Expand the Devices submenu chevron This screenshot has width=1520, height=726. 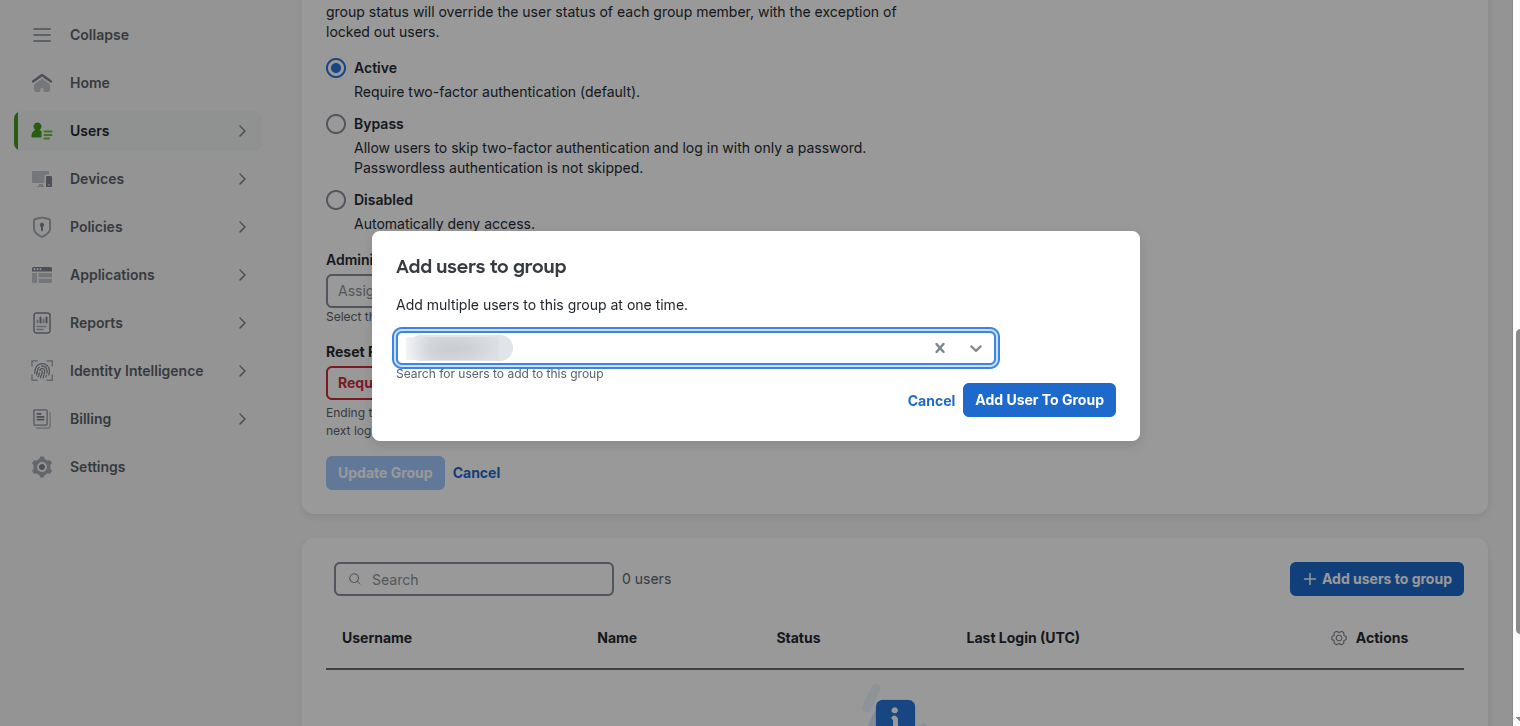click(x=242, y=179)
